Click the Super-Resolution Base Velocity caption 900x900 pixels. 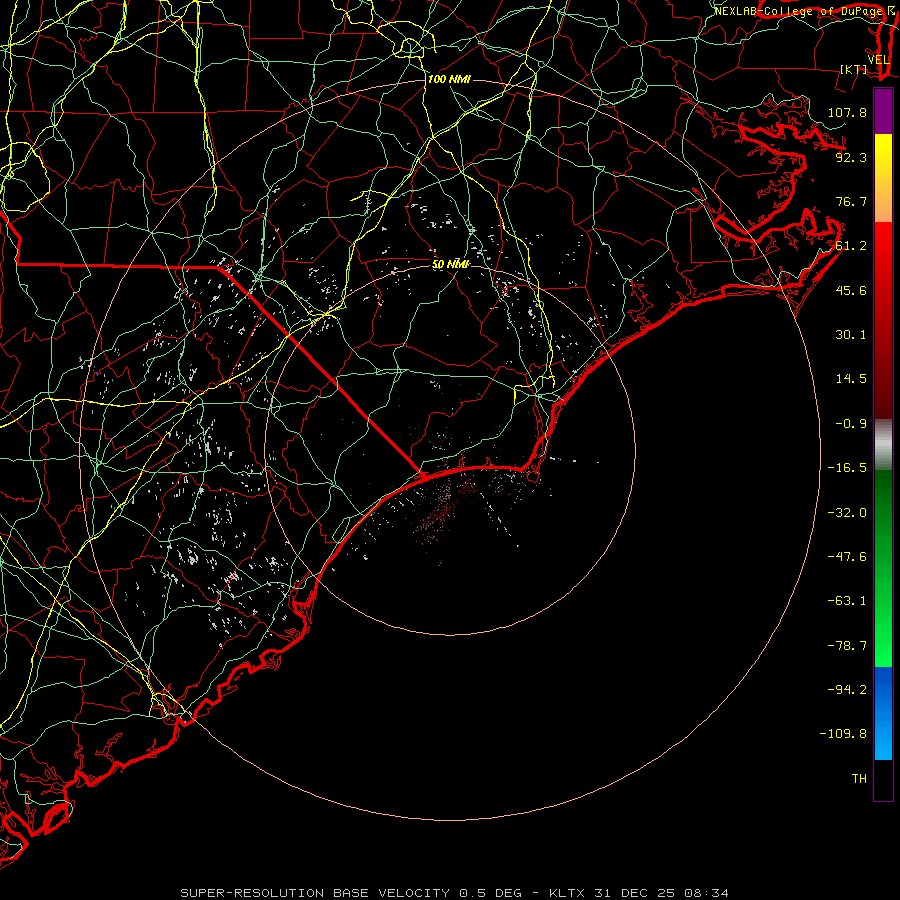(x=455, y=893)
